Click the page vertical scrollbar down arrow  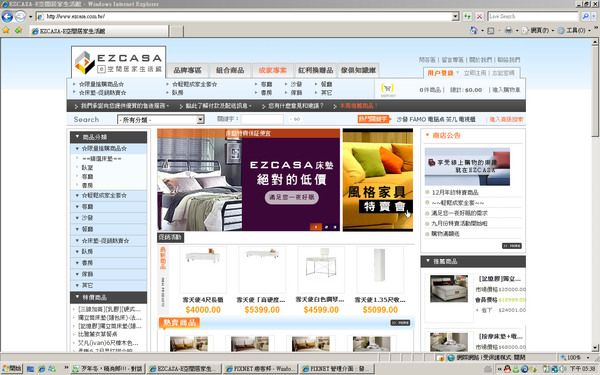[595, 348]
